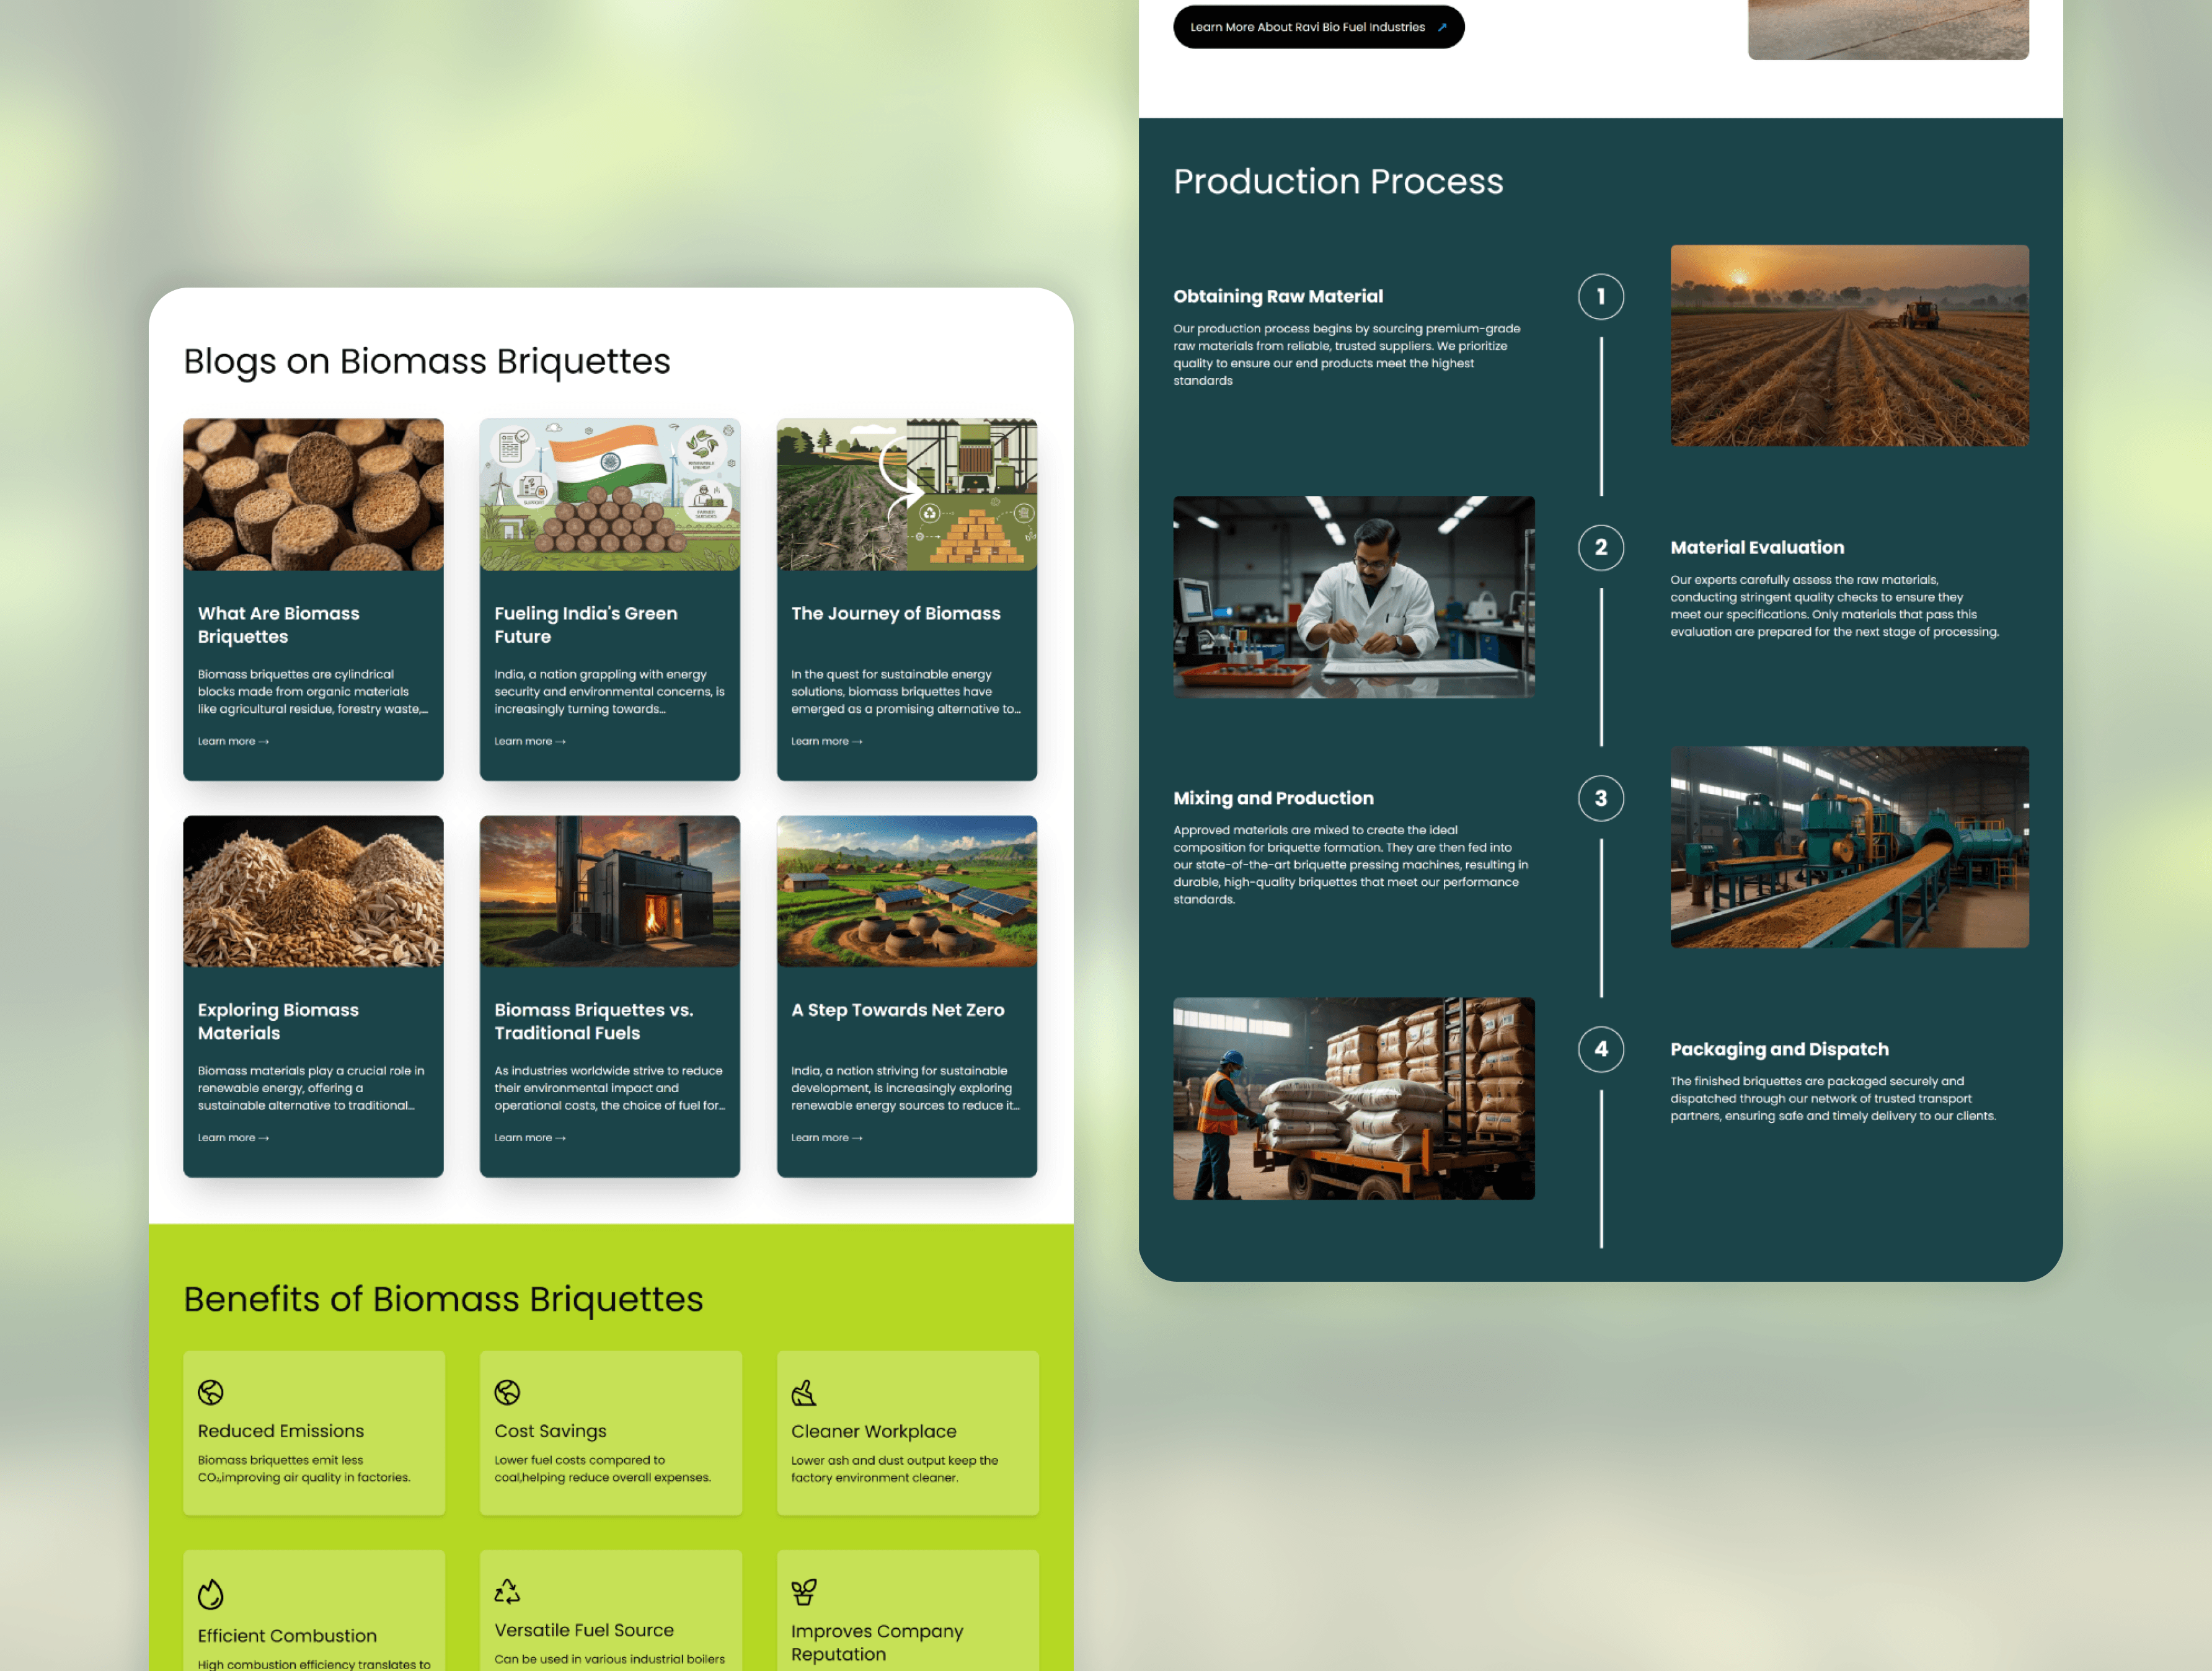Click the globe icon above Reduced Emissions

pos(210,1392)
